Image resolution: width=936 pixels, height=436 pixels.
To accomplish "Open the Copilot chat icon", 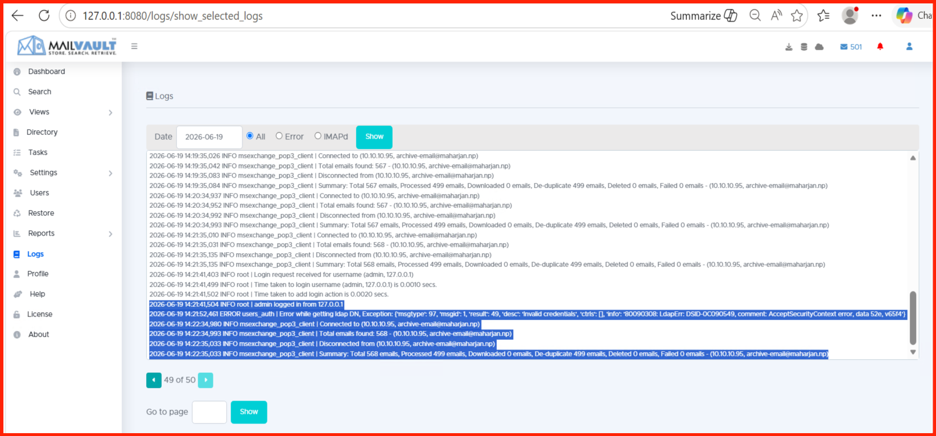I will [904, 16].
